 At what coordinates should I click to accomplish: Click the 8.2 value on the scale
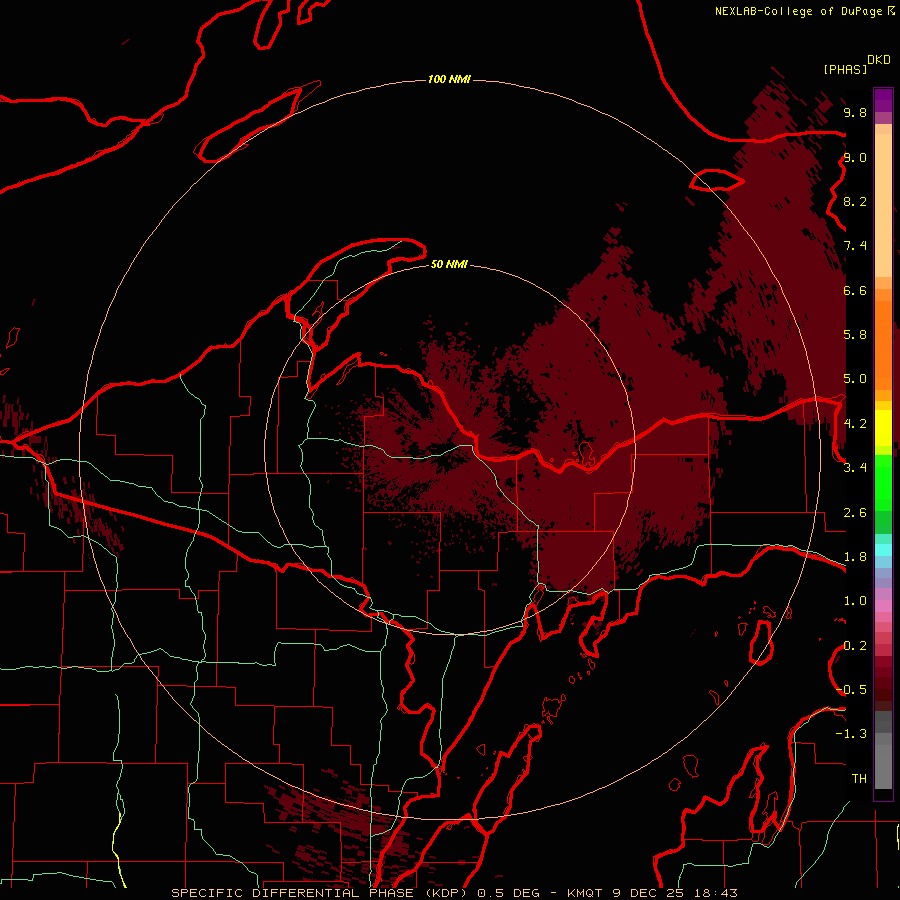855,201
